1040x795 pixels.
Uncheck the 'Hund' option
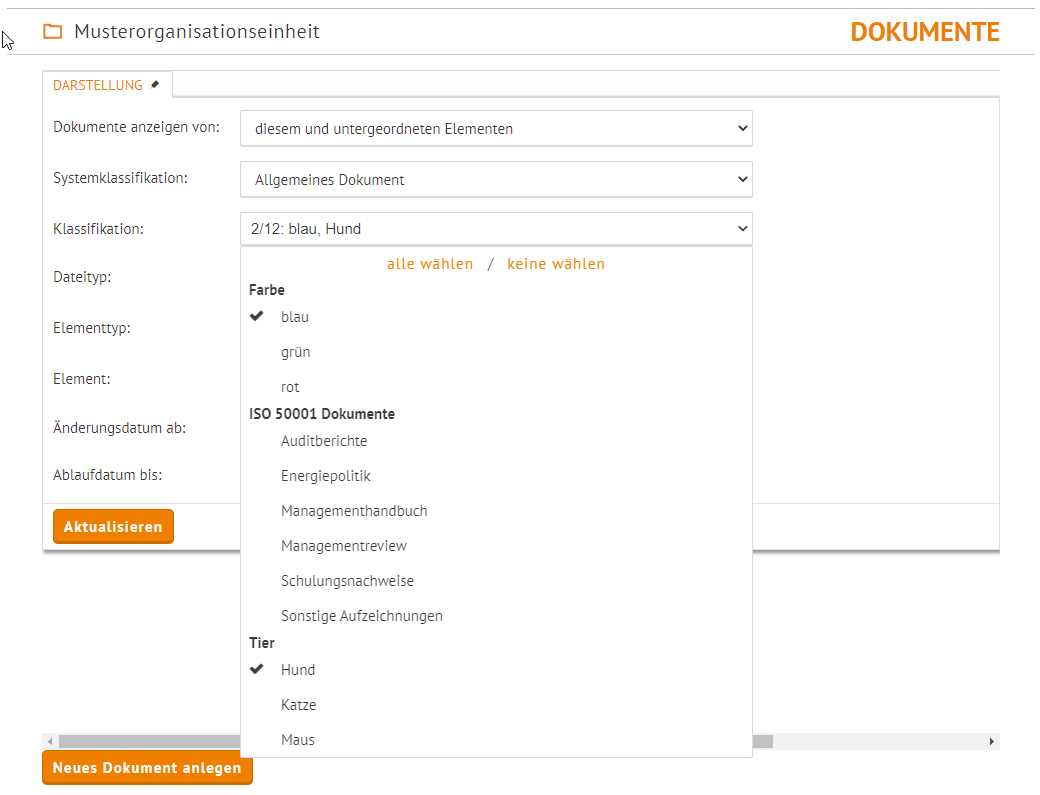(x=496, y=670)
